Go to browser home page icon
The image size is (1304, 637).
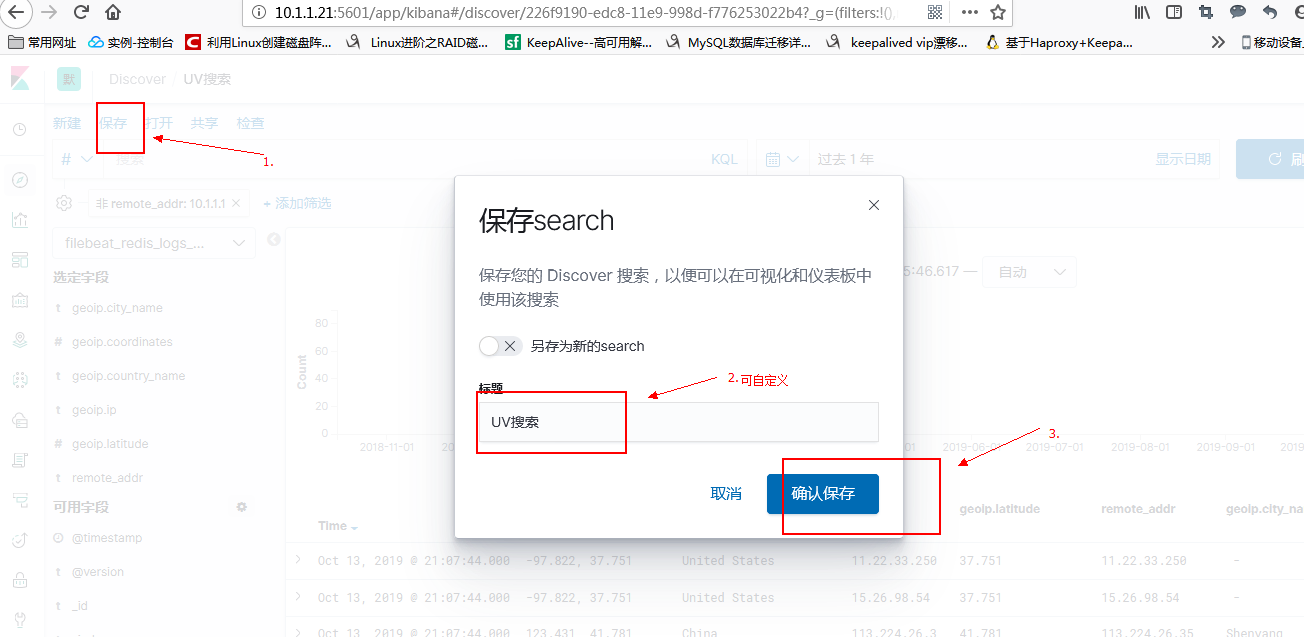[x=113, y=13]
